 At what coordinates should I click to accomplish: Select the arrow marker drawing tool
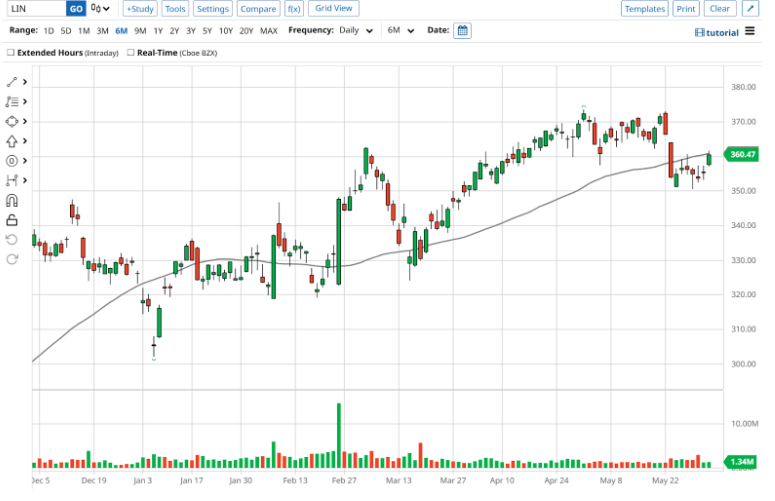point(12,141)
